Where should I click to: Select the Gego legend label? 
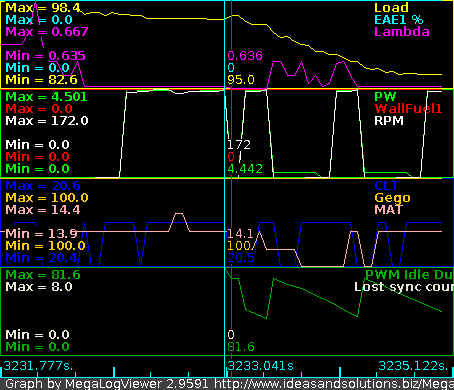point(392,198)
